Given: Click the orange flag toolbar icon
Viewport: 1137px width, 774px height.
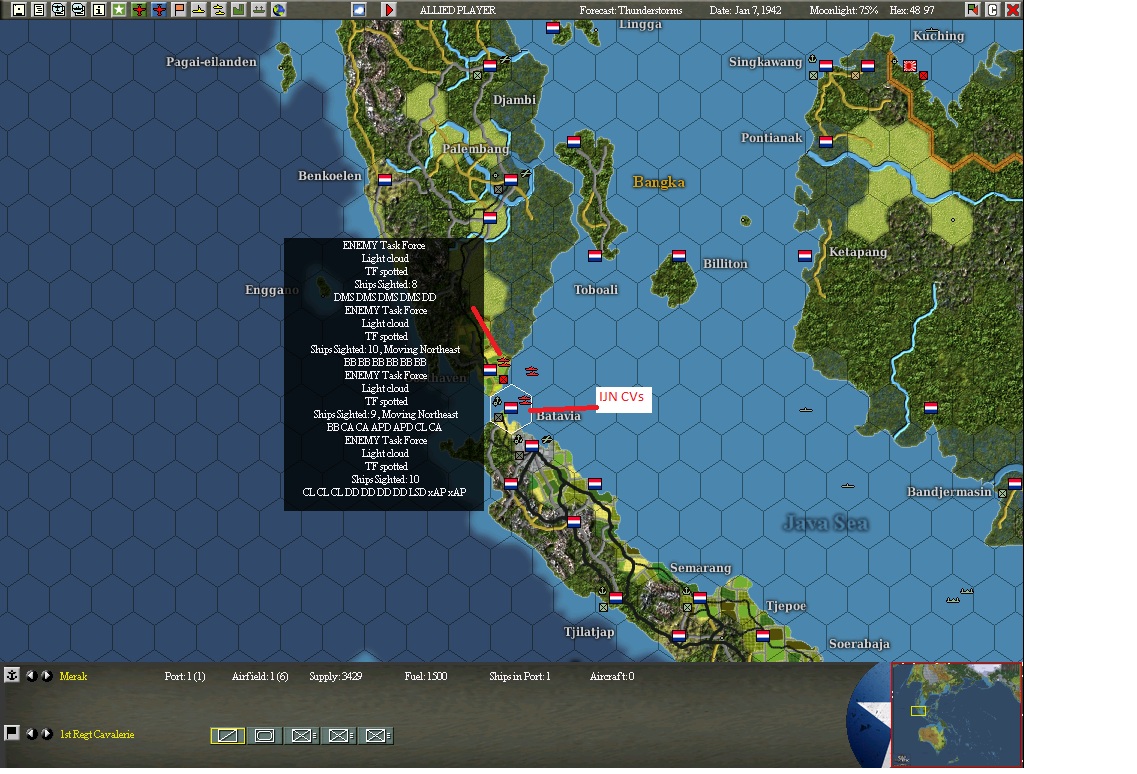Looking at the screenshot, I should click(179, 9).
